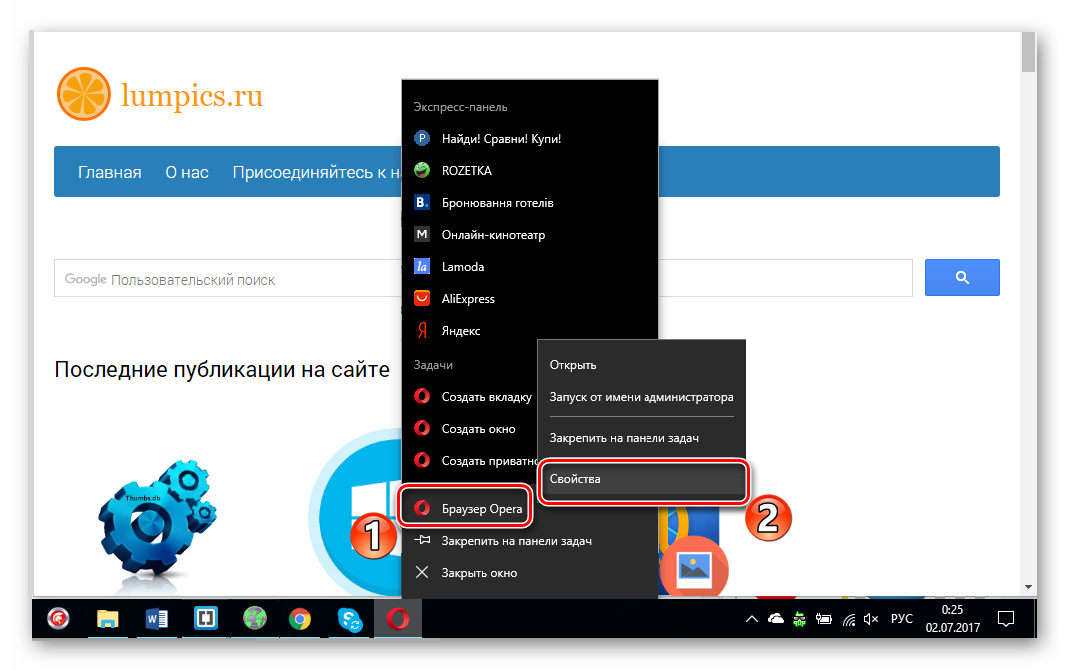1069x670 pixels.
Task: Select 'Запуск от имени администратора'
Action: (641, 397)
